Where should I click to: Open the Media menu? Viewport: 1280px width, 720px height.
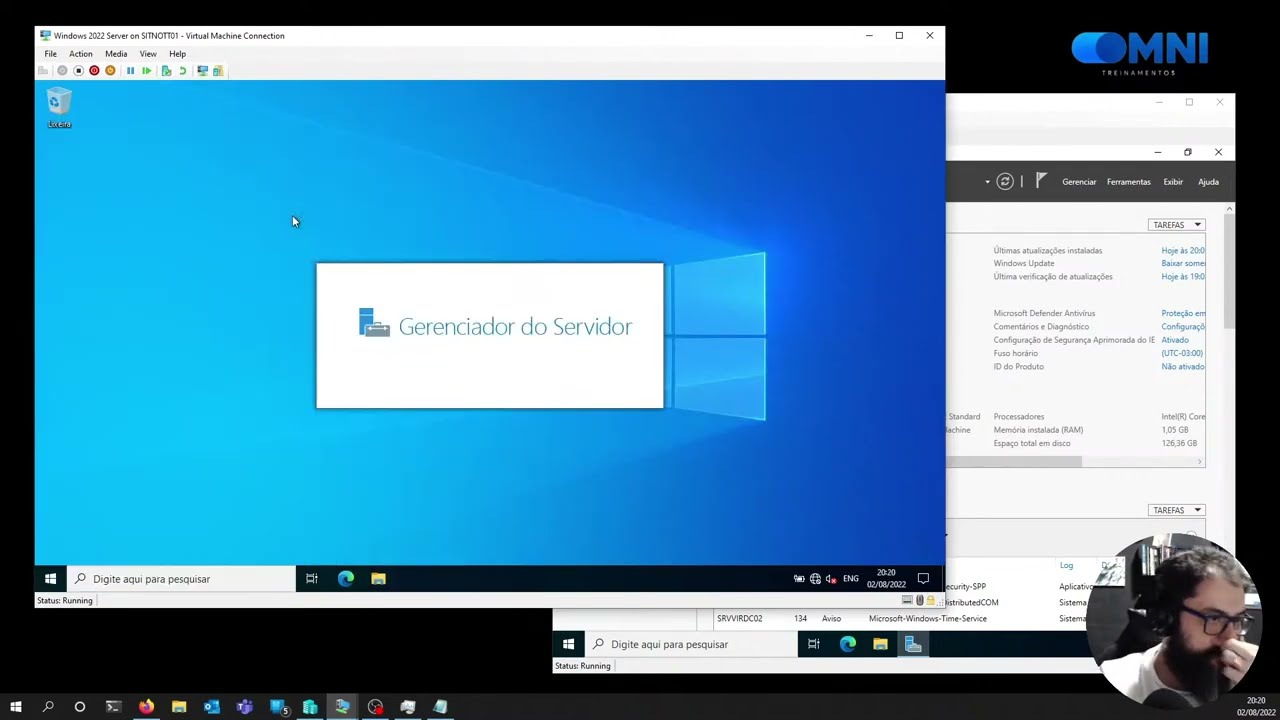tap(116, 54)
